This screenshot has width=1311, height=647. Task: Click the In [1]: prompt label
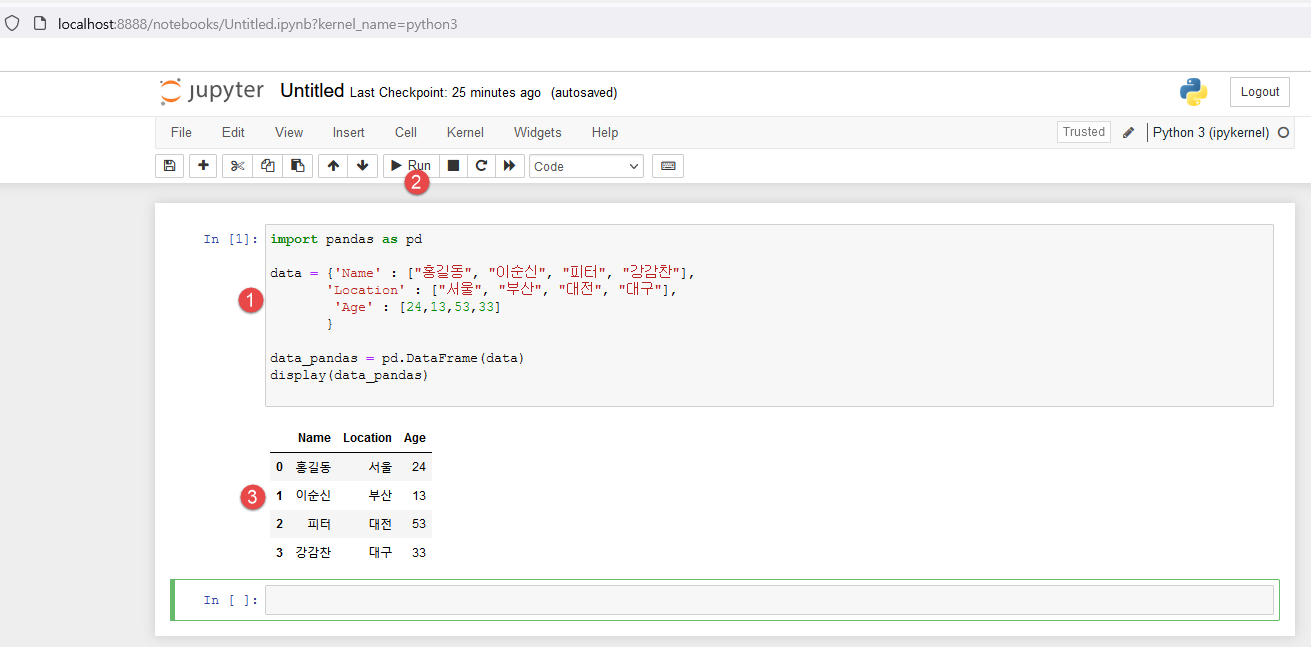(231, 239)
